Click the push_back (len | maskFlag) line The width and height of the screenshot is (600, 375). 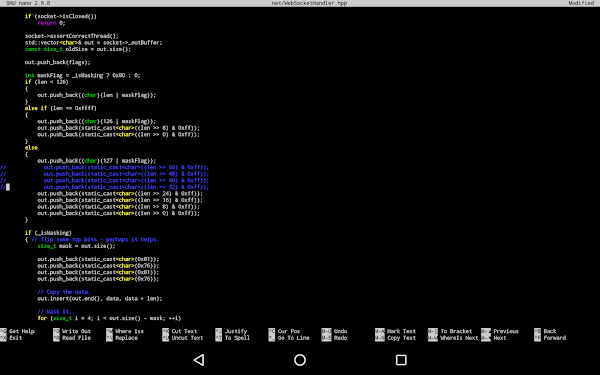pyautogui.click(x=96, y=95)
